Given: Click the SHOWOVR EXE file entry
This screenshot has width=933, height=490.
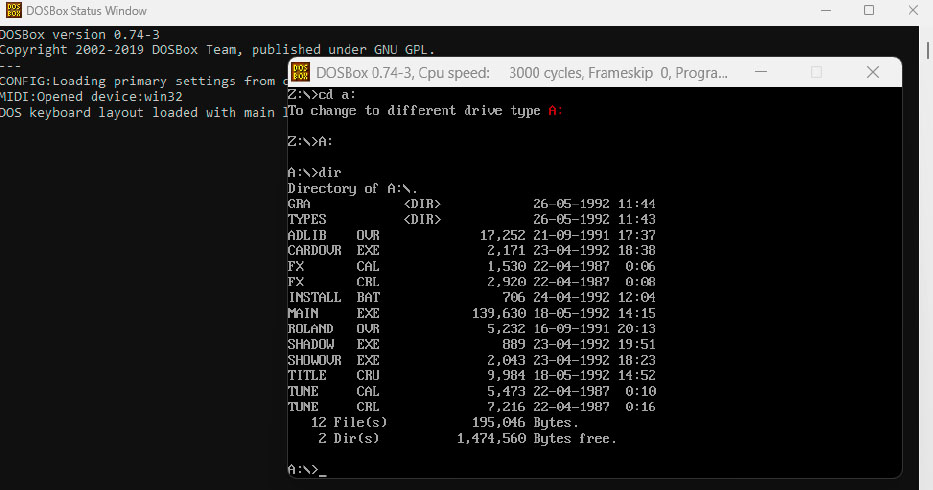Looking at the screenshot, I should (x=471, y=360).
